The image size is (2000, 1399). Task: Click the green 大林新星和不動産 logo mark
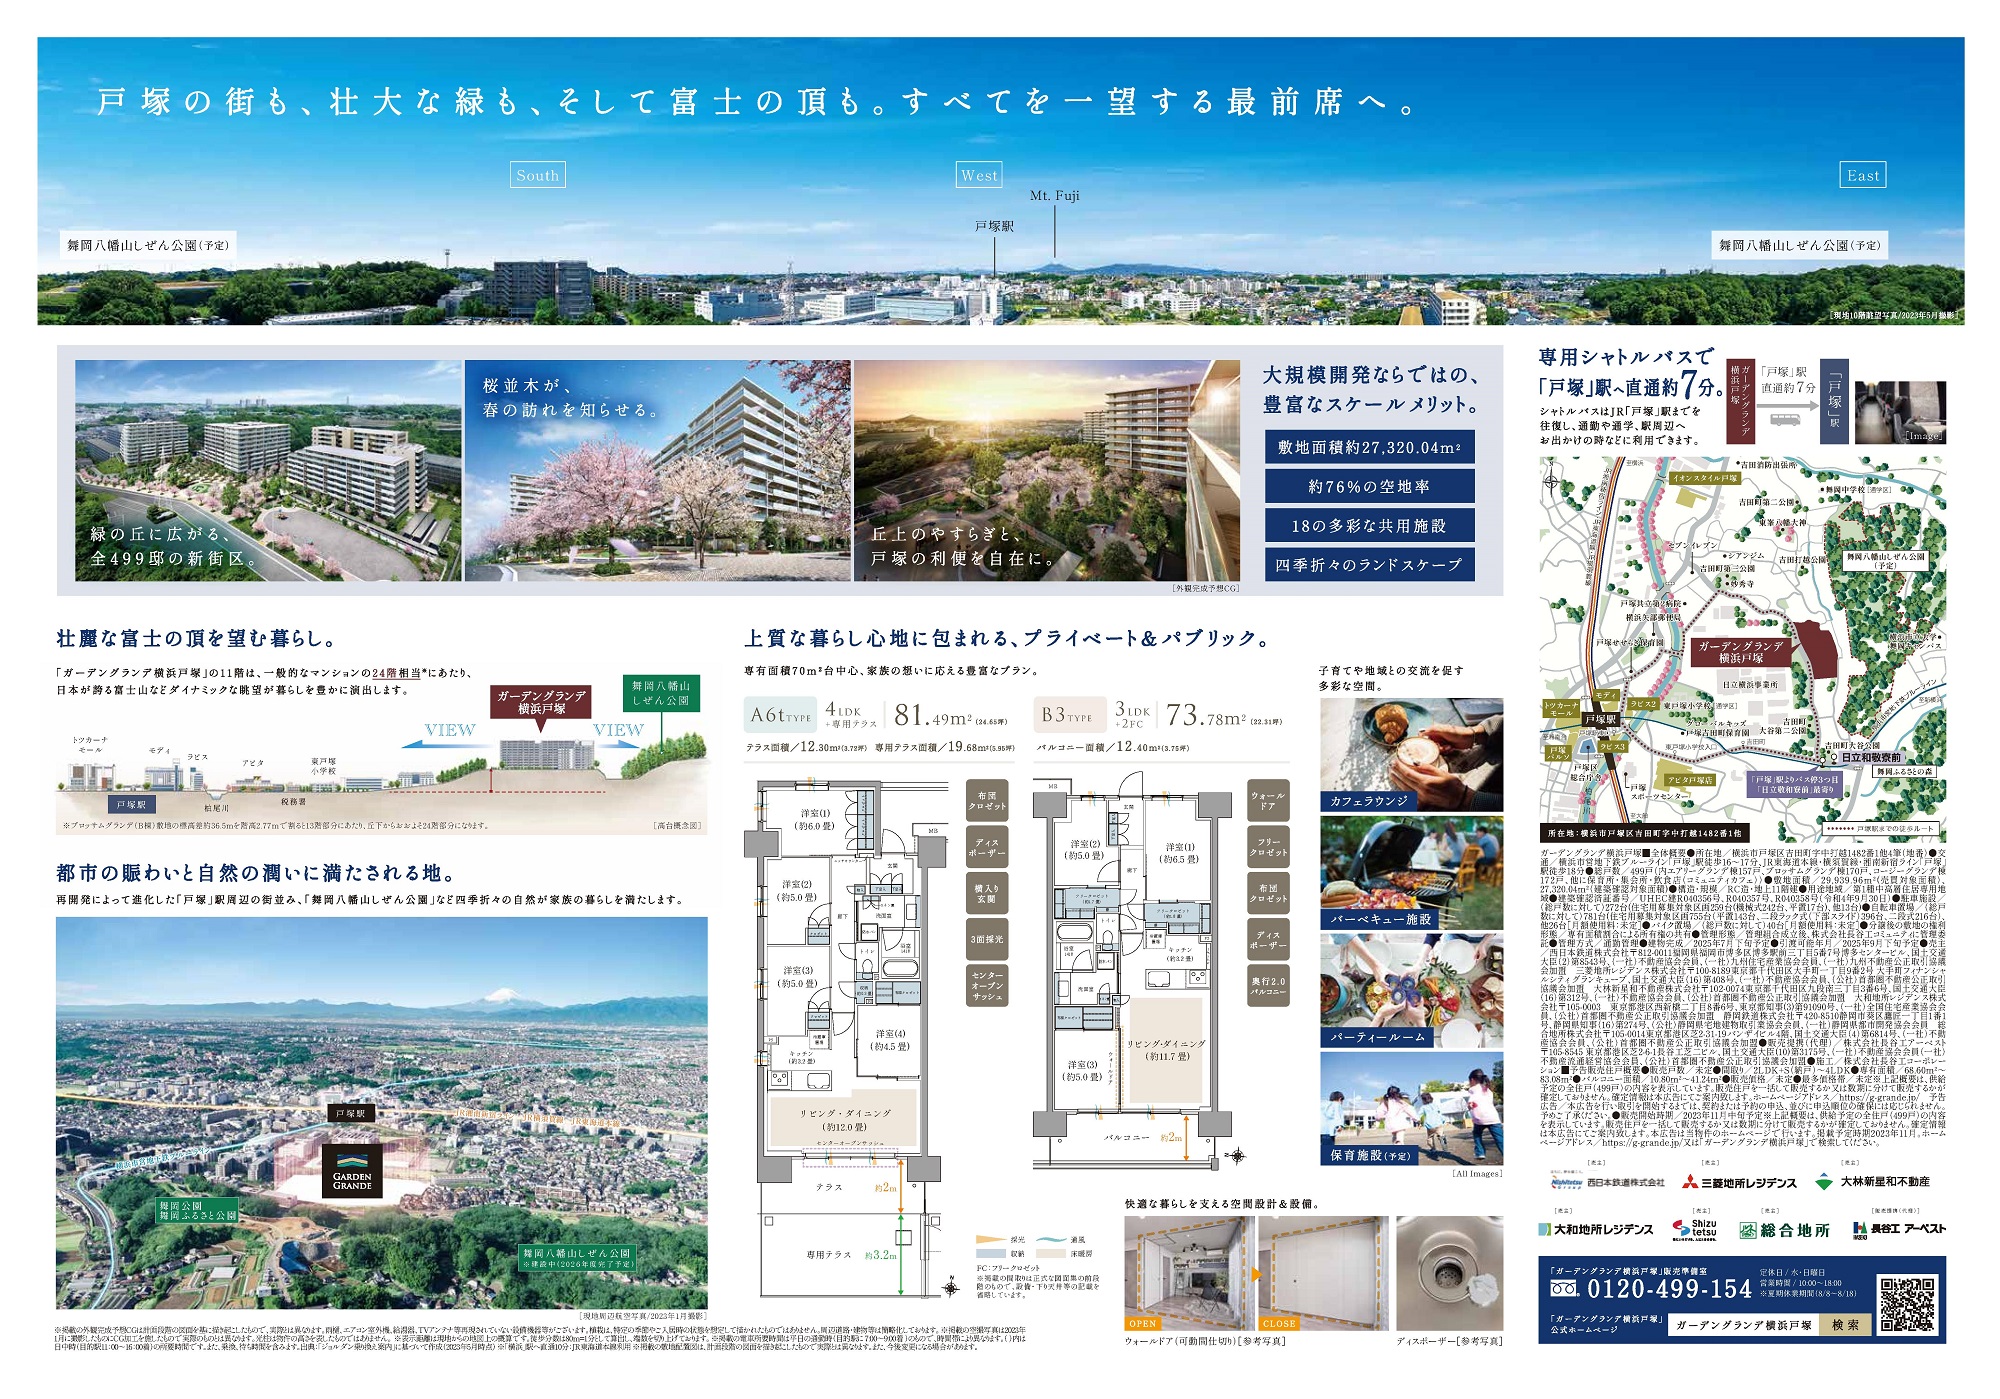[1824, 1181]
